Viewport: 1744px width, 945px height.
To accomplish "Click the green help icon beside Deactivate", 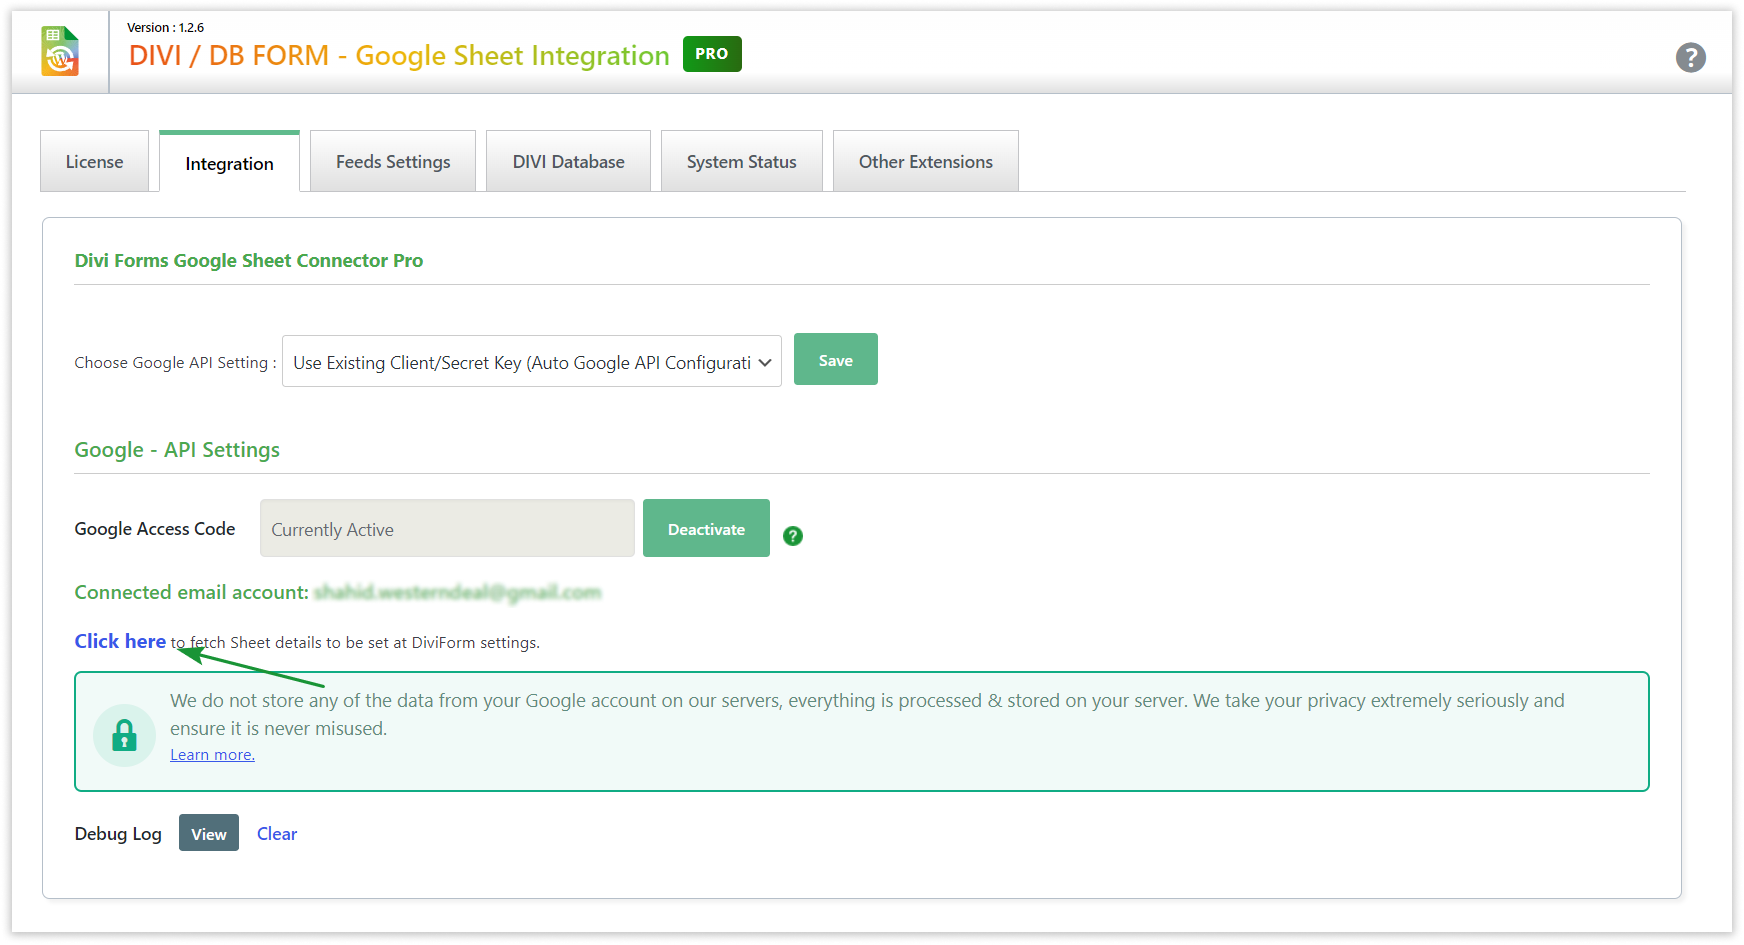I will coord(793,536).
